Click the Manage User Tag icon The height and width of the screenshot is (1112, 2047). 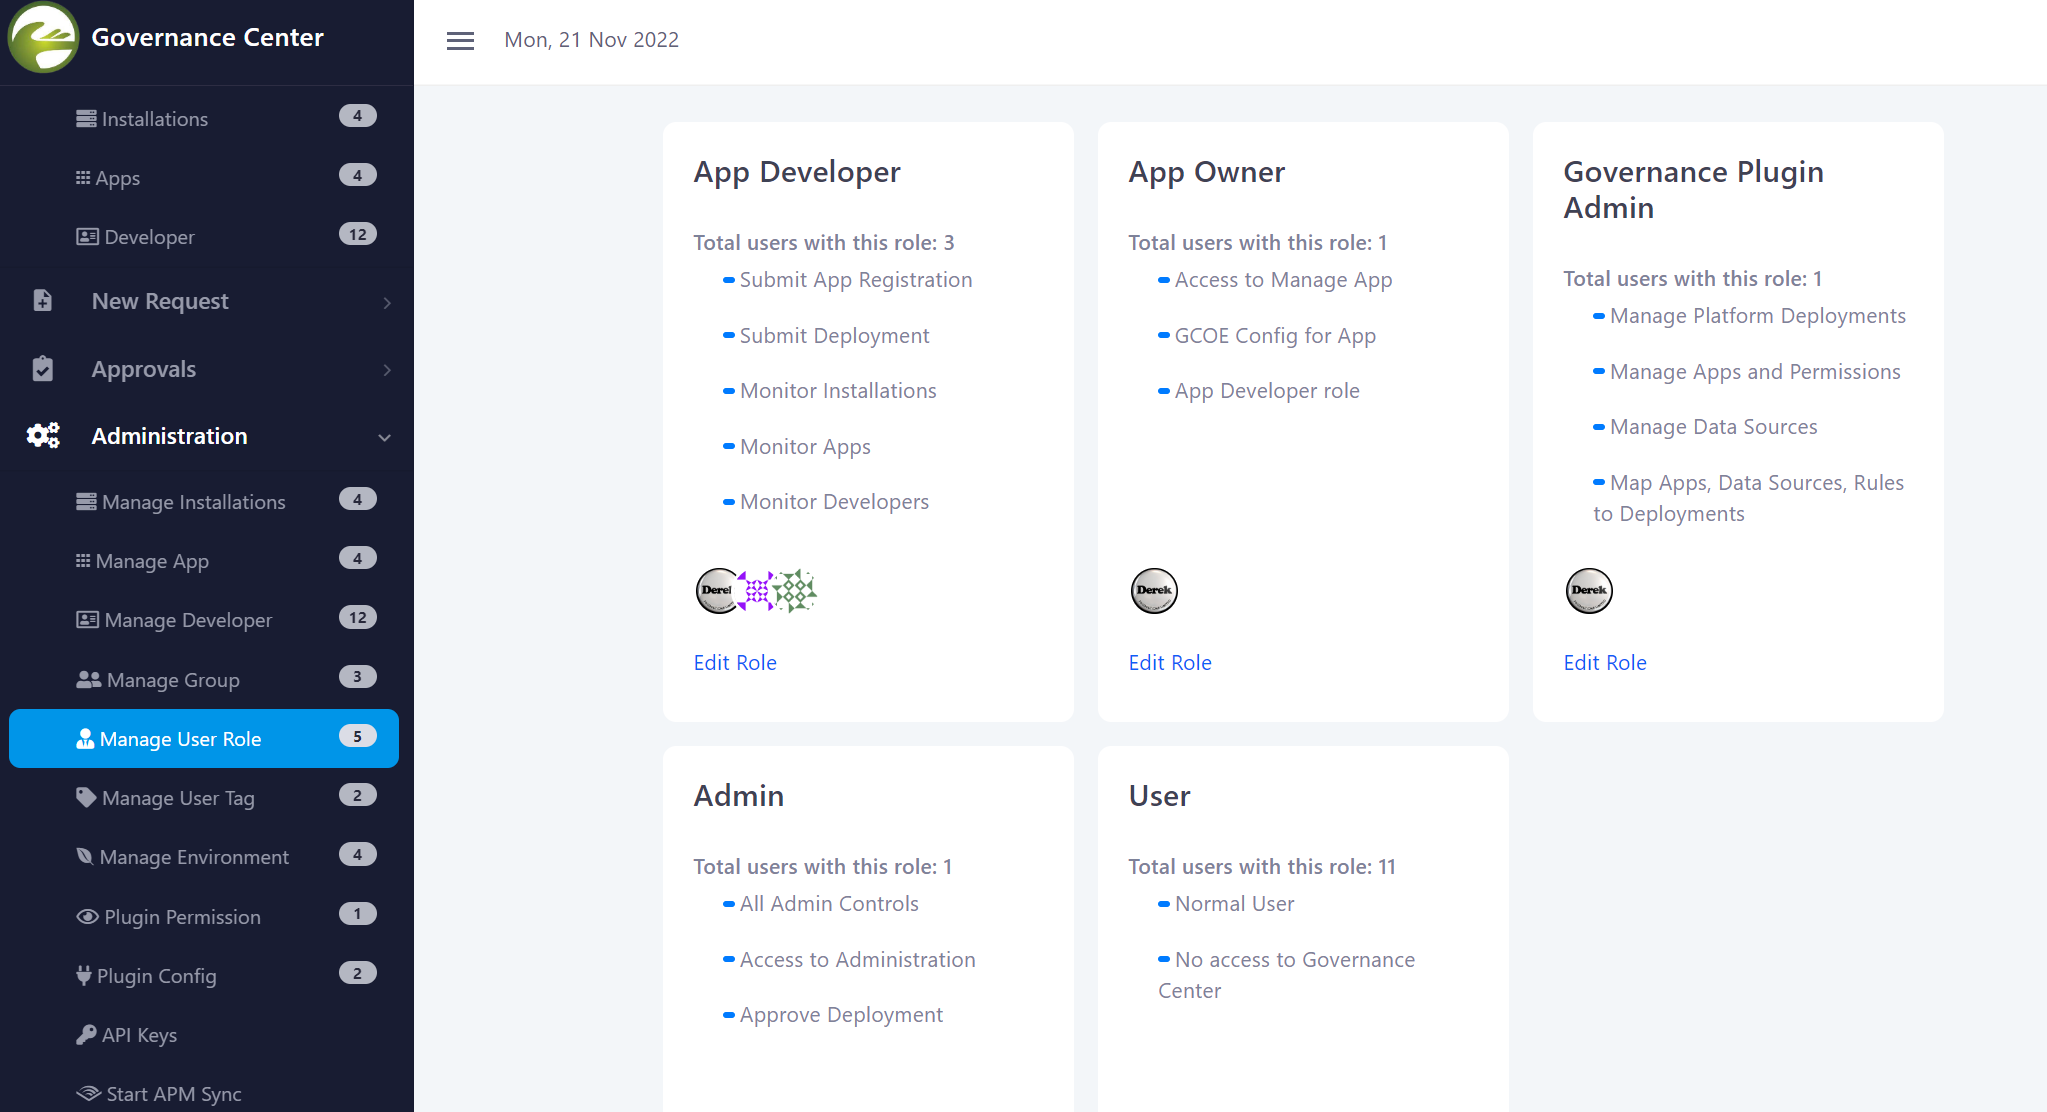pos(86,798)
